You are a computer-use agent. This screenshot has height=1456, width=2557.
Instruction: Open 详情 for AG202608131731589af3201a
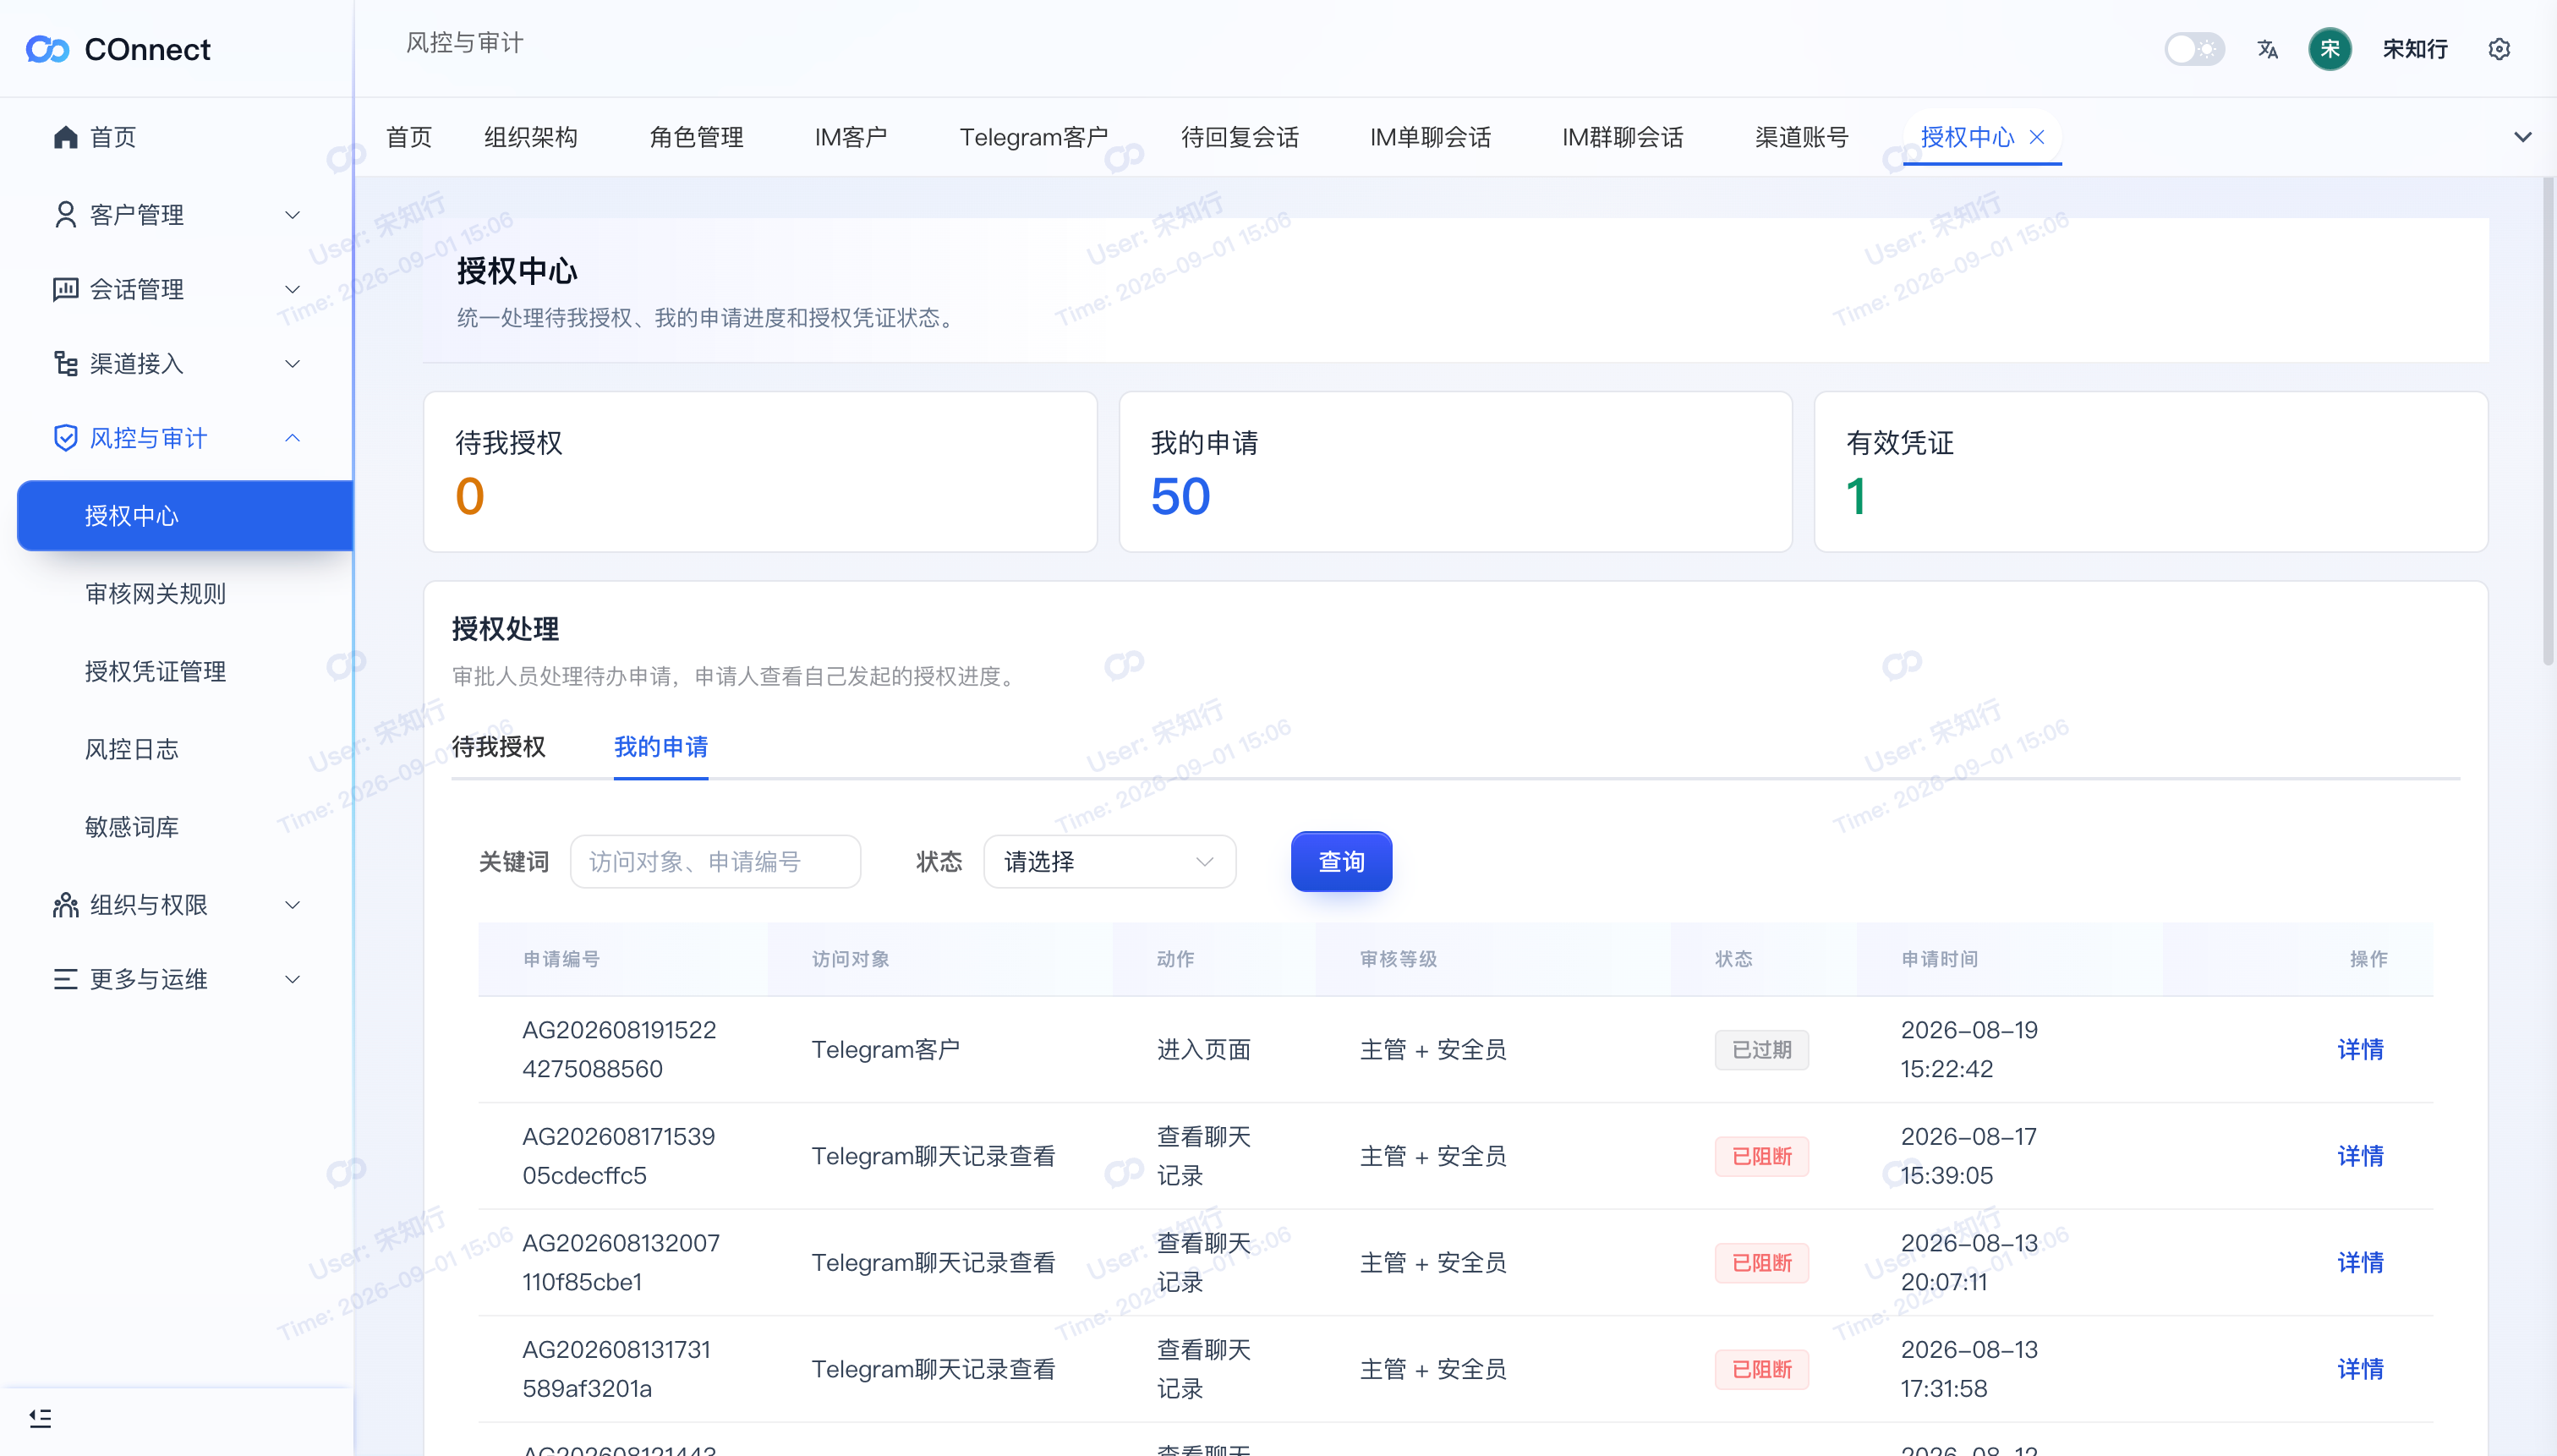2360,1369
